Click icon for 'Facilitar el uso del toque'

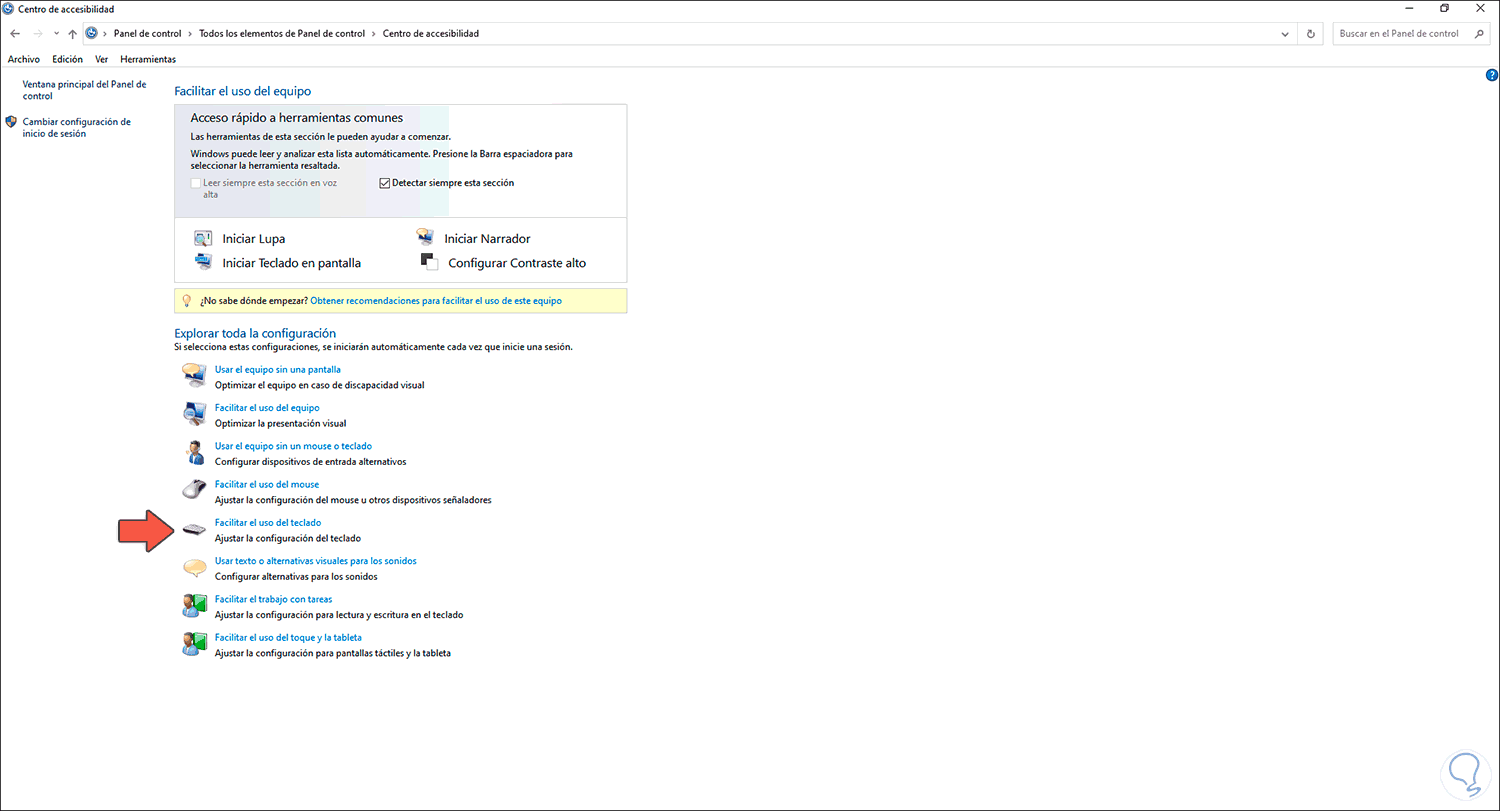pyautogui.click(x=194, y=643)
